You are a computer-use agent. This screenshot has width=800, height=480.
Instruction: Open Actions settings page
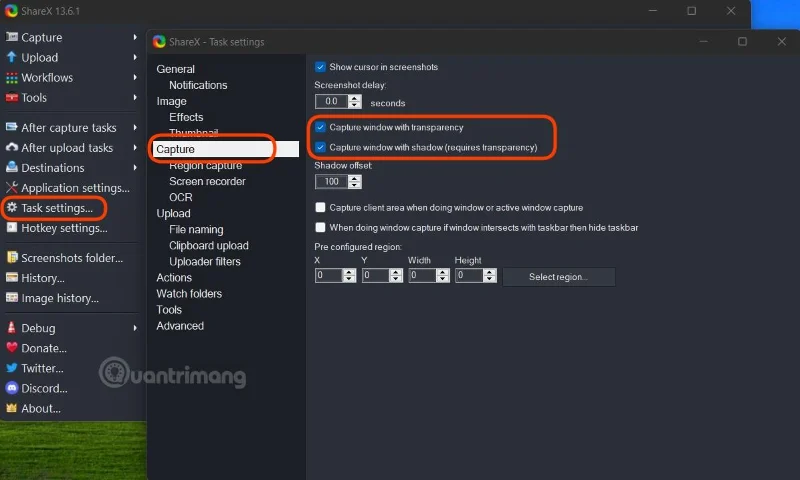pyautogui.click(x=174, y=277)
